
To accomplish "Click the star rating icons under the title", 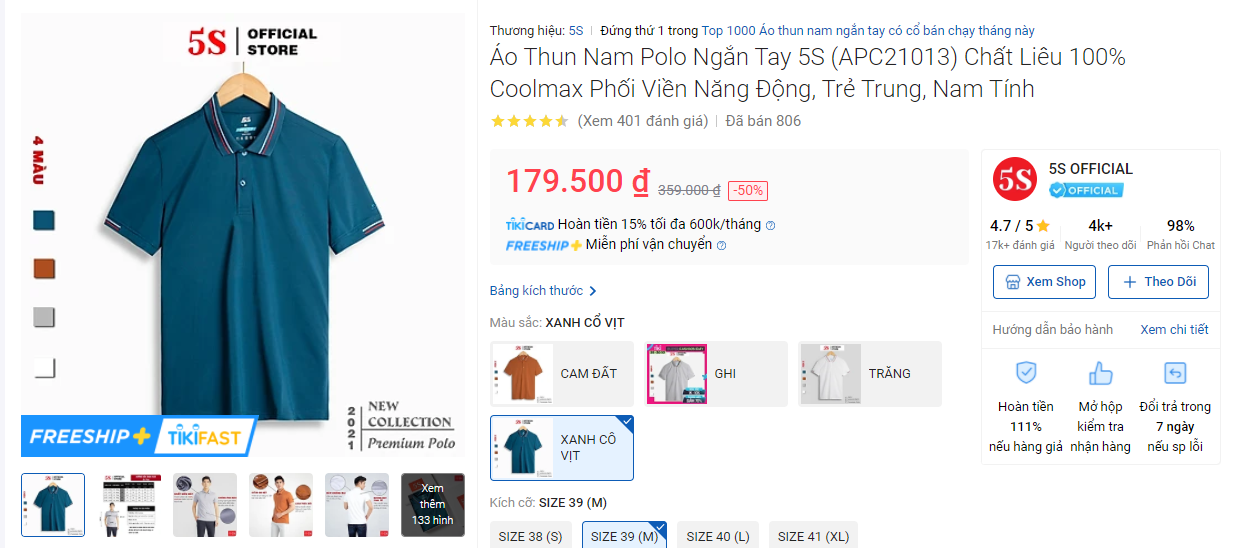I will point(529,121).
